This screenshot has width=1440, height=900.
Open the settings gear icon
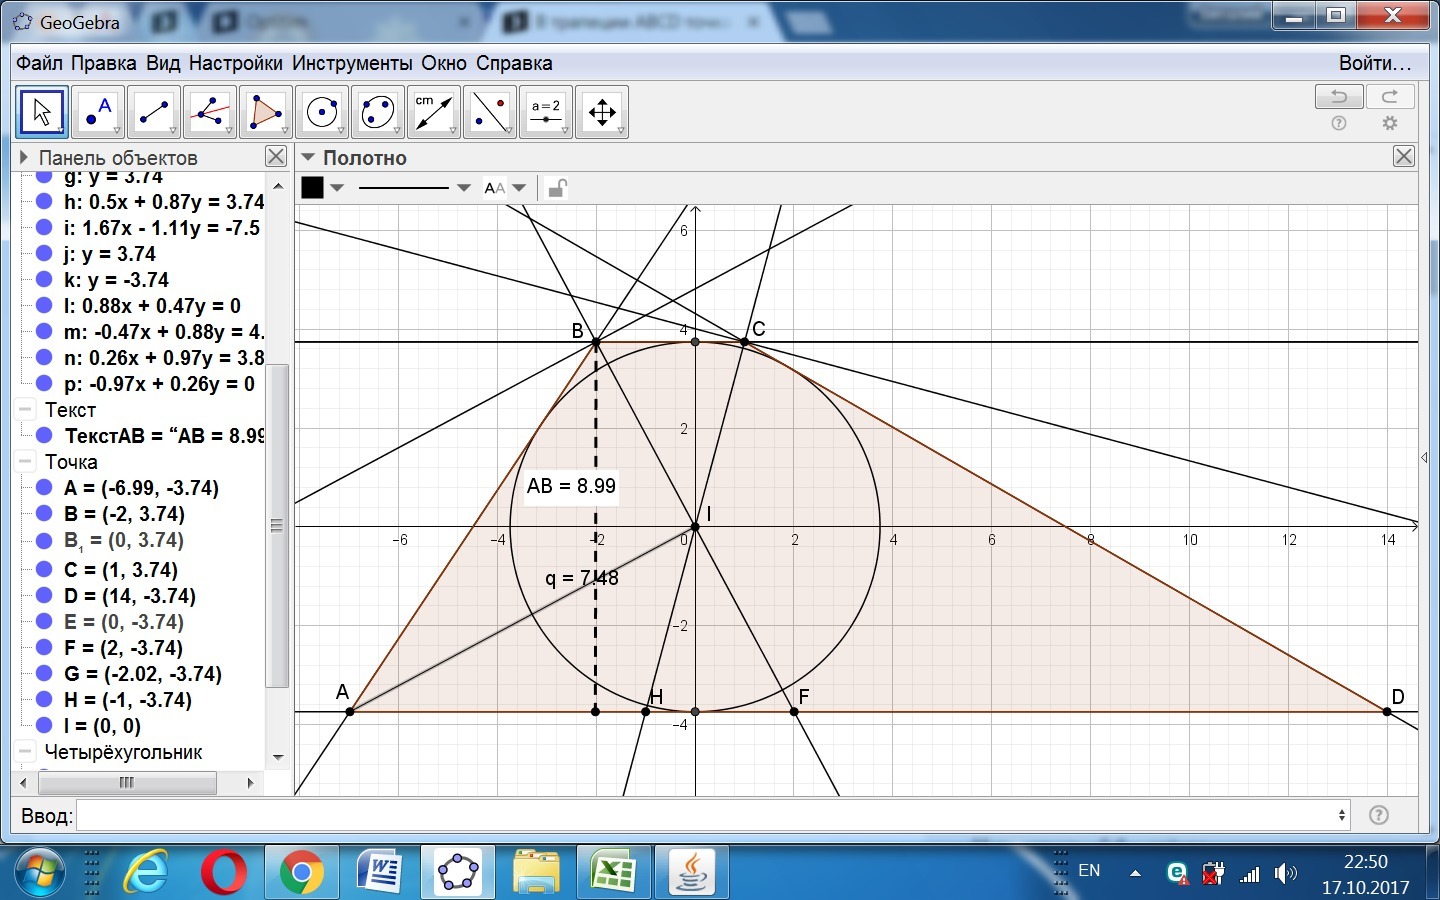click(1390, 123)
